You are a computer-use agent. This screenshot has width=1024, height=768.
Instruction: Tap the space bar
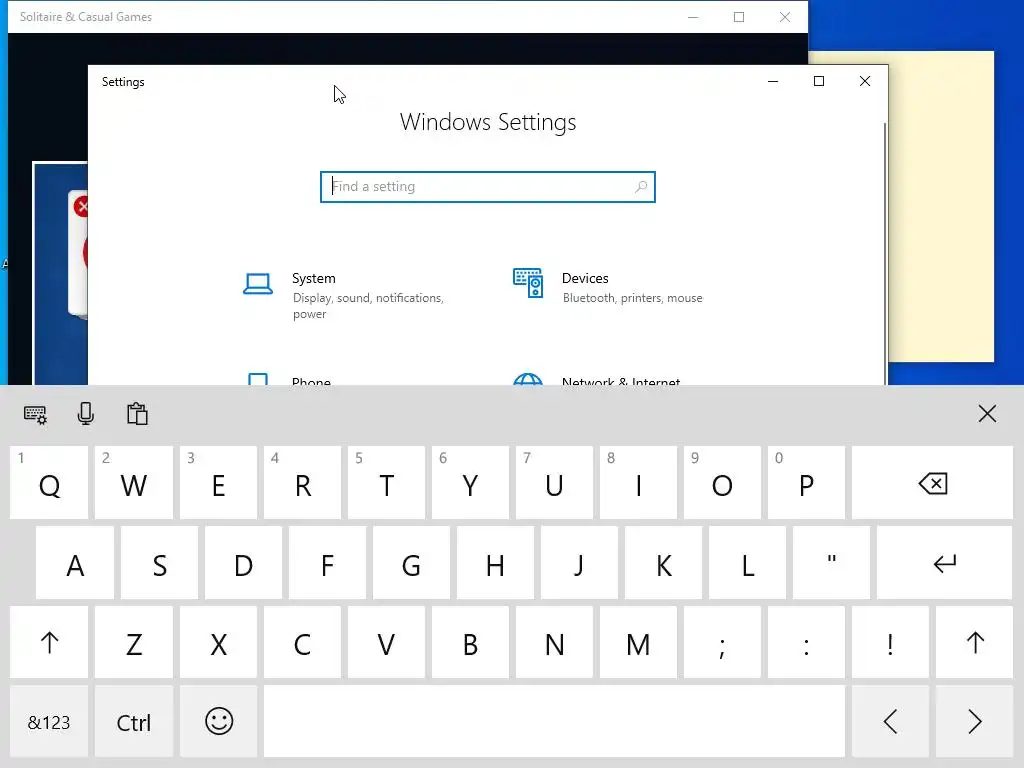point(554,722)
